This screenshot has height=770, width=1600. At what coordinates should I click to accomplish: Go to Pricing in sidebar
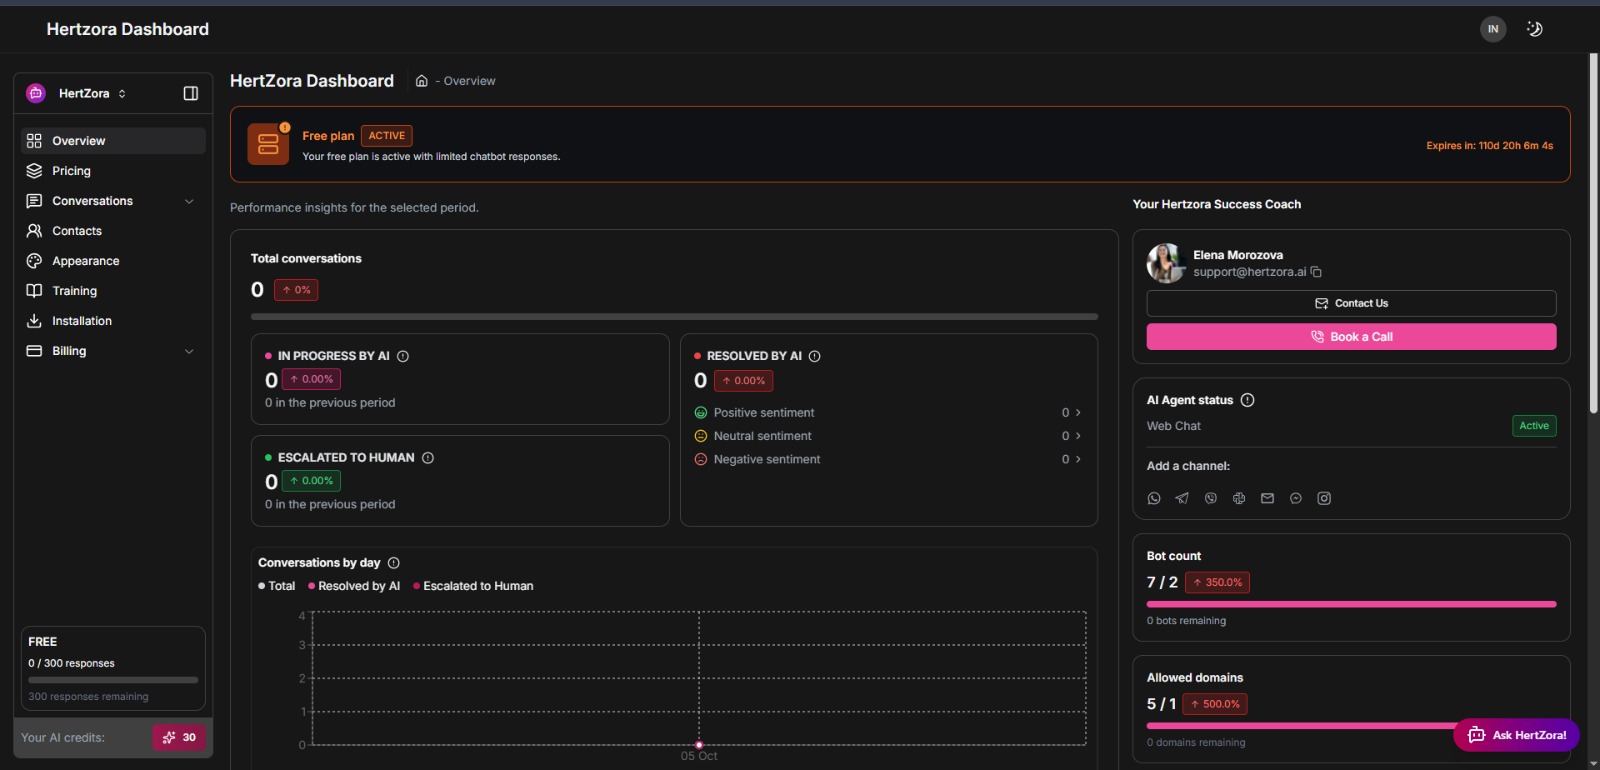[x=113, y=171]
